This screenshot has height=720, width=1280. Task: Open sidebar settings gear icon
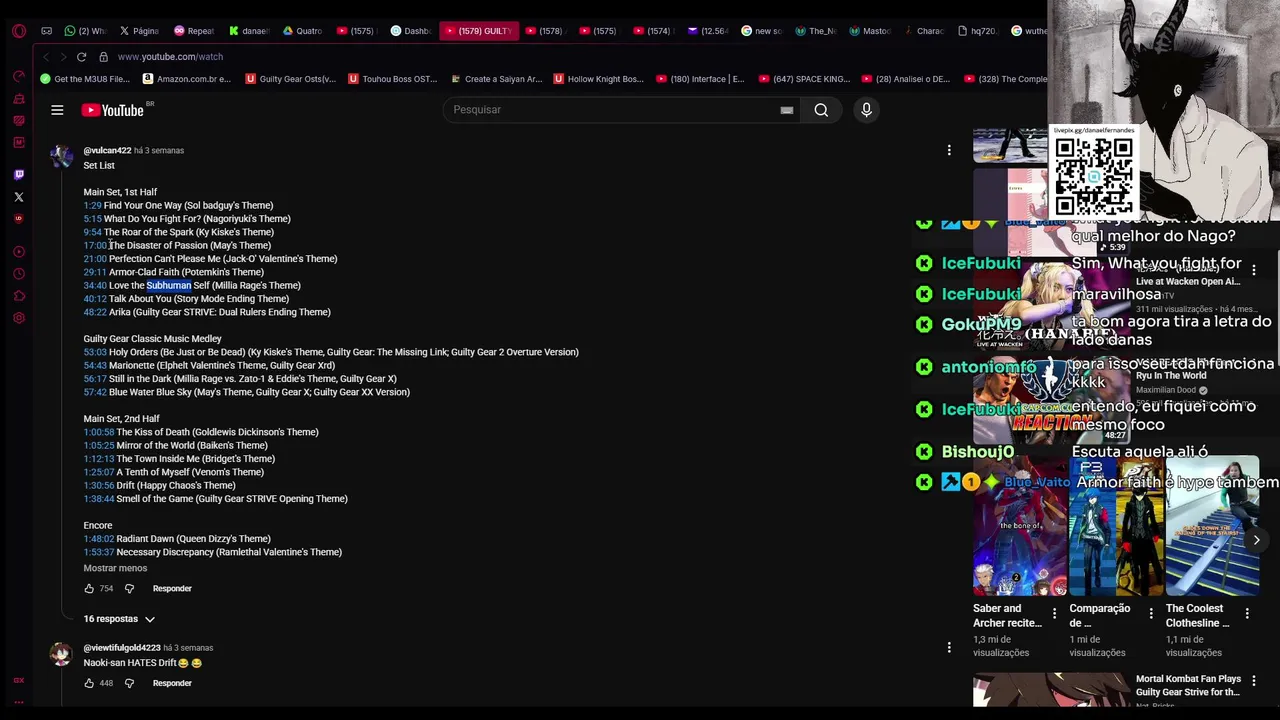[19, 318]
